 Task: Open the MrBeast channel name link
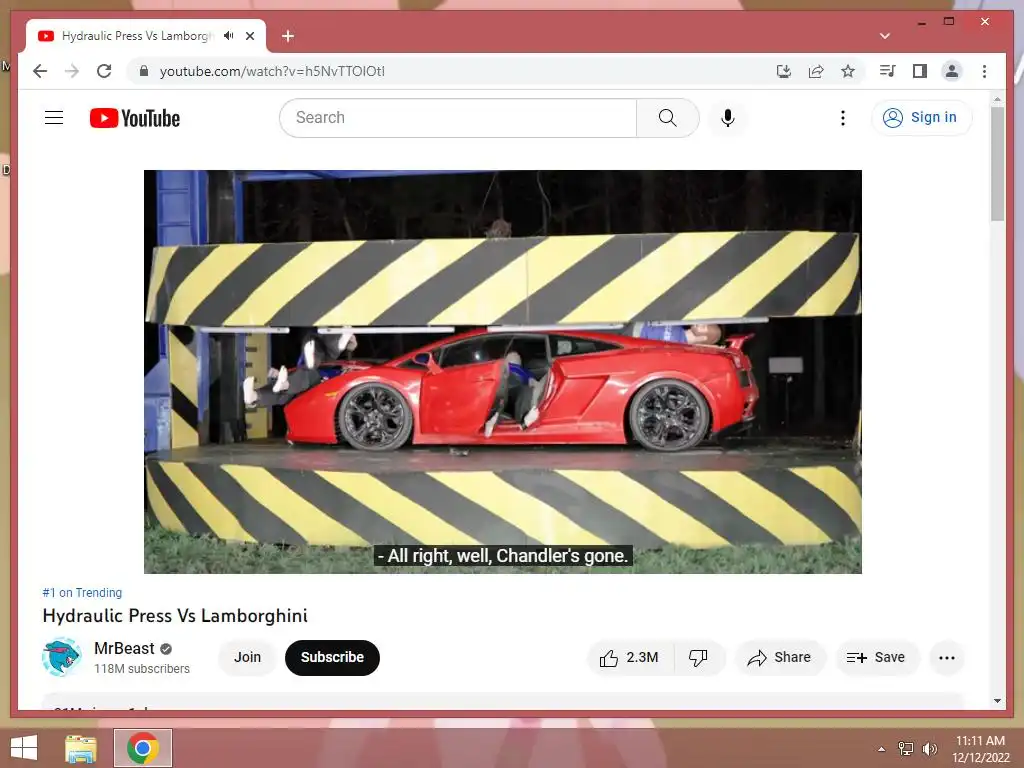coord(124,648)
